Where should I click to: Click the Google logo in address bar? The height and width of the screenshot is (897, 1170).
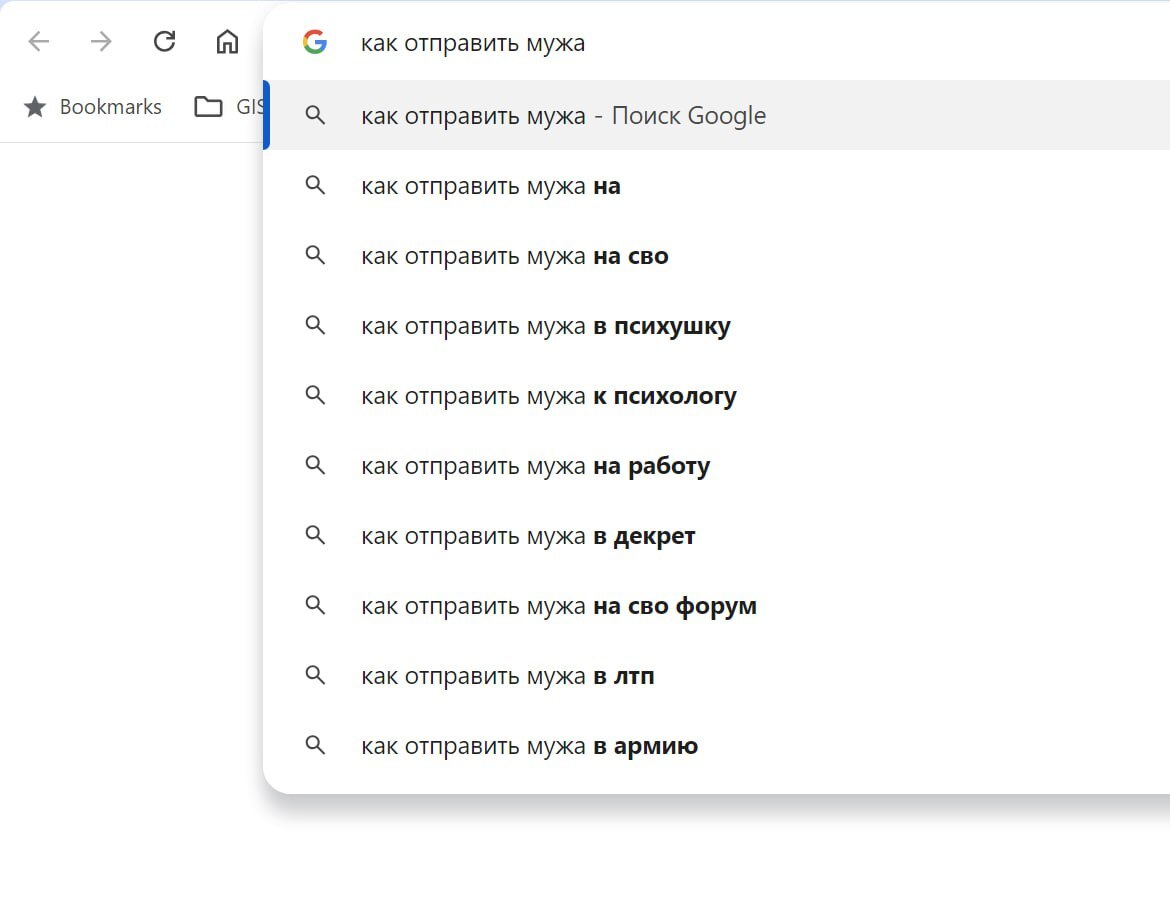pos(315,42)
